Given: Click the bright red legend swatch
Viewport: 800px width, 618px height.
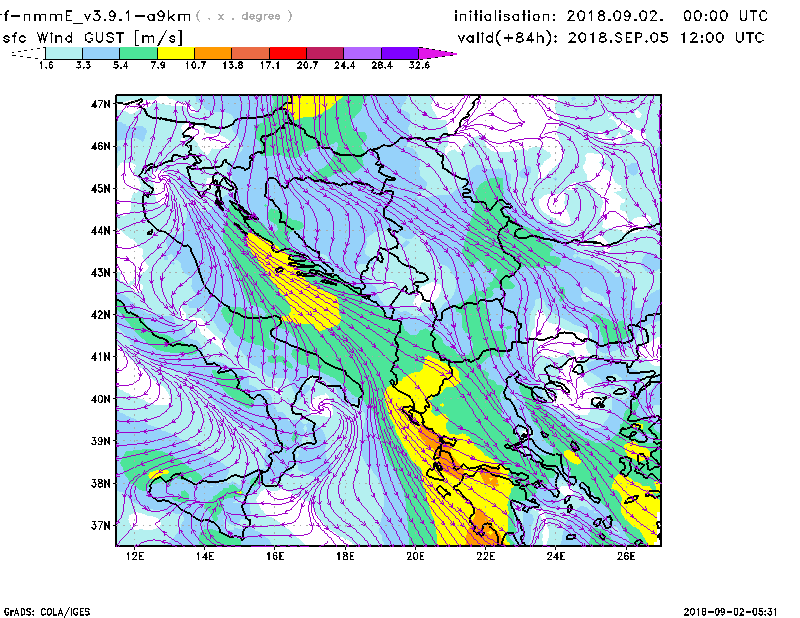Looking at the screenshot, I should coord(288,53).
